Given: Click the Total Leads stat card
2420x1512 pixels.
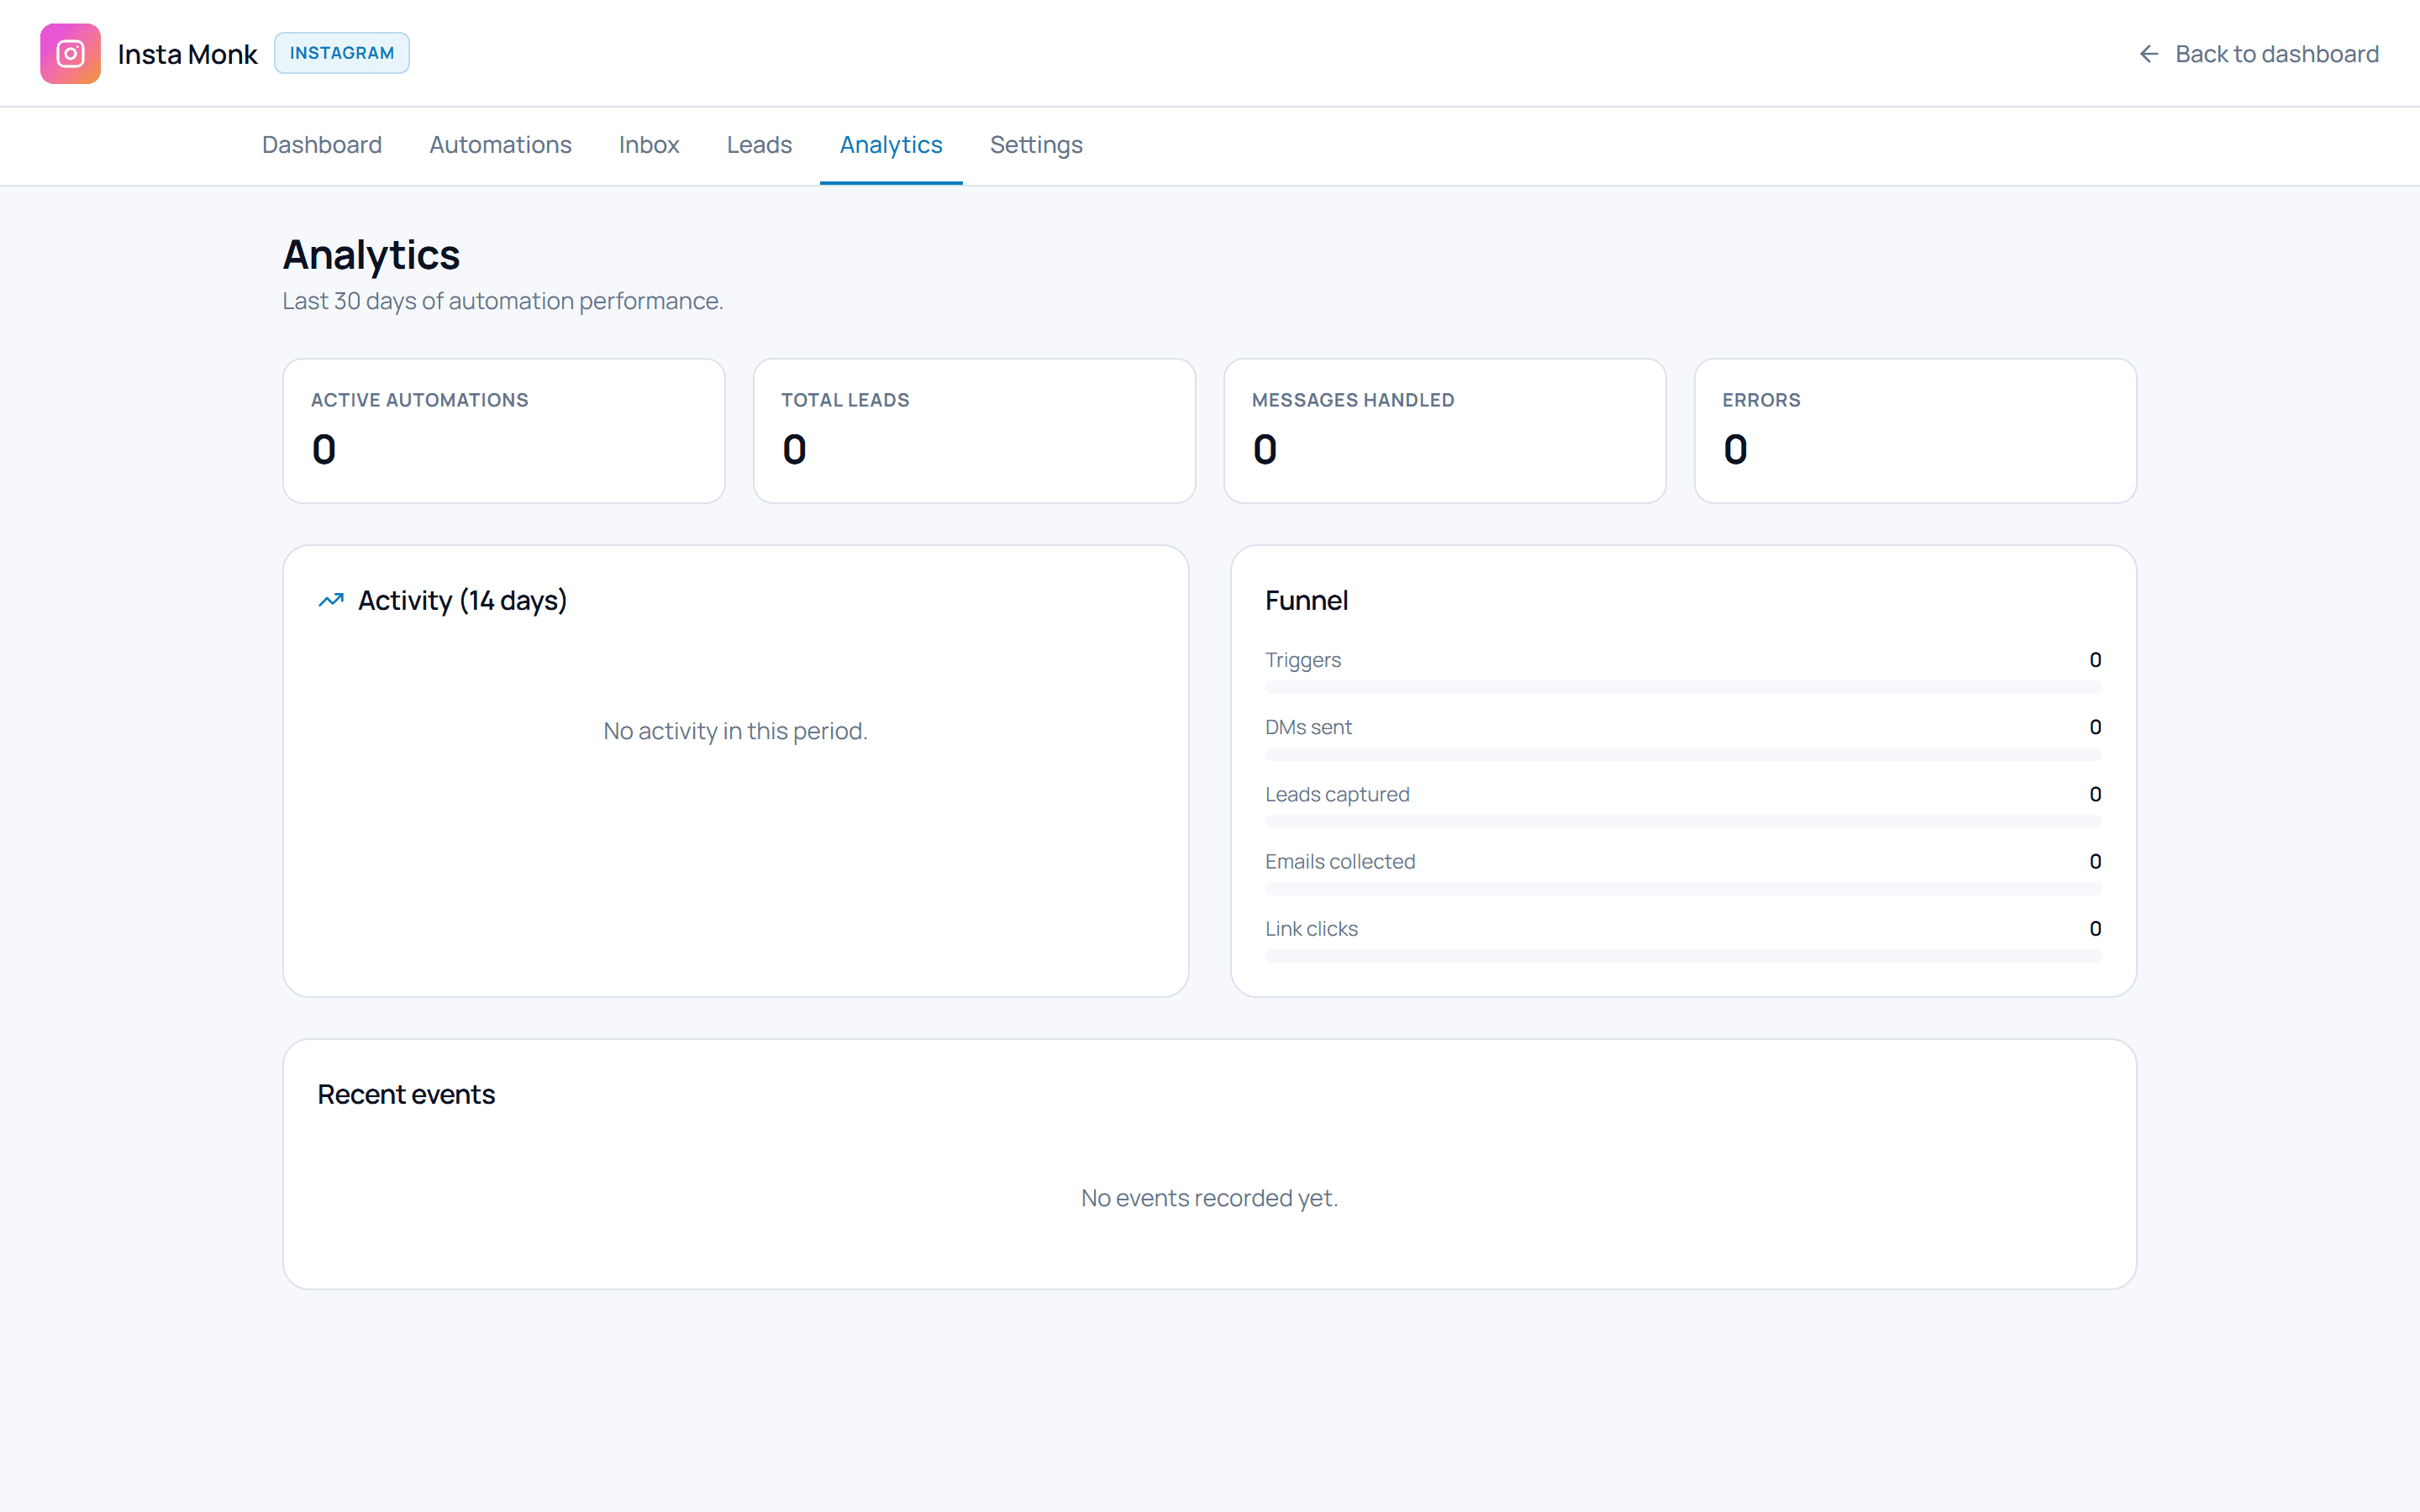Looking at the screenshot, I should point(974,431).
